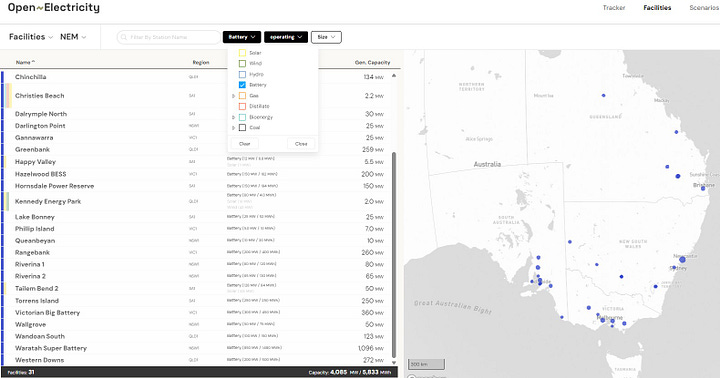Select the Wallgrove facility row

pos(197,325)
